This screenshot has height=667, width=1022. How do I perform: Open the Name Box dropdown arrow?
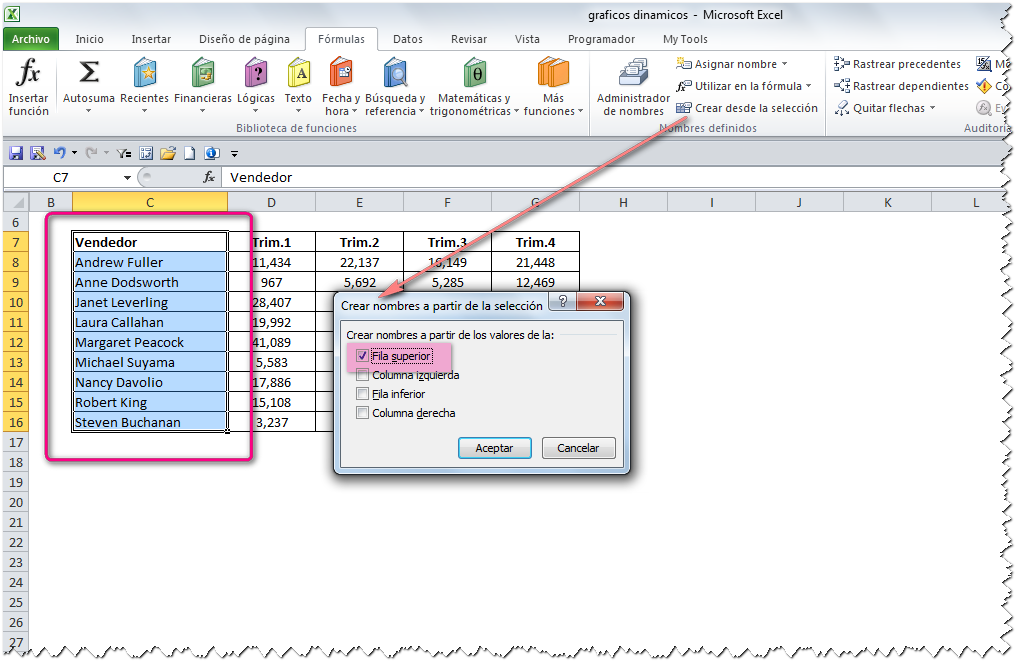coord(126,175)
